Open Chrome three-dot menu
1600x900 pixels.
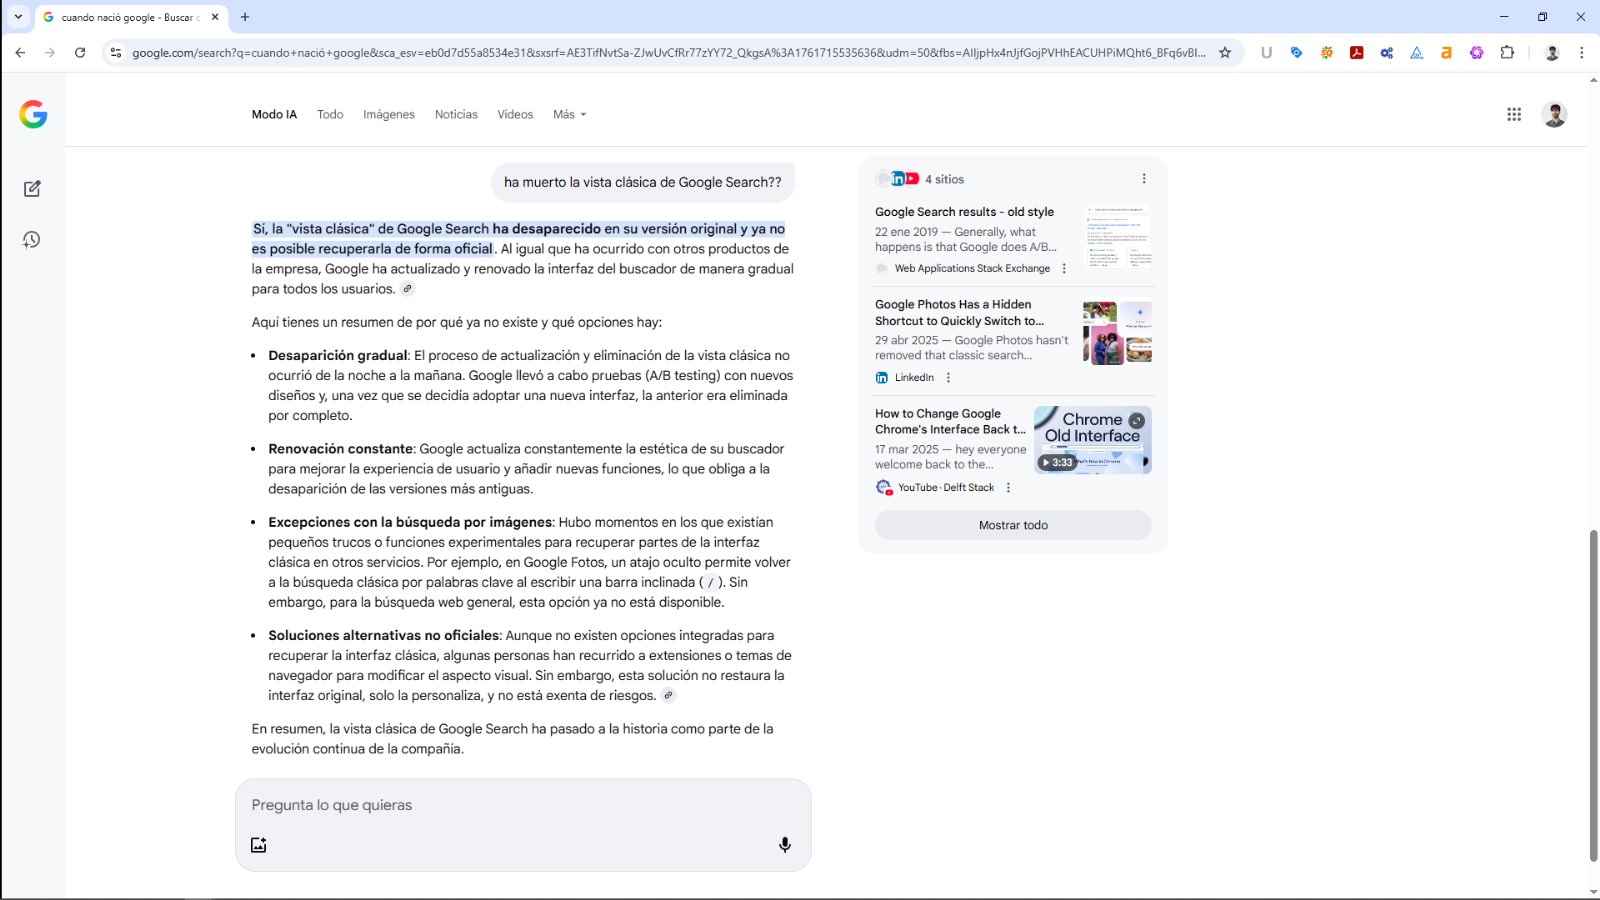coord(1581,53)
